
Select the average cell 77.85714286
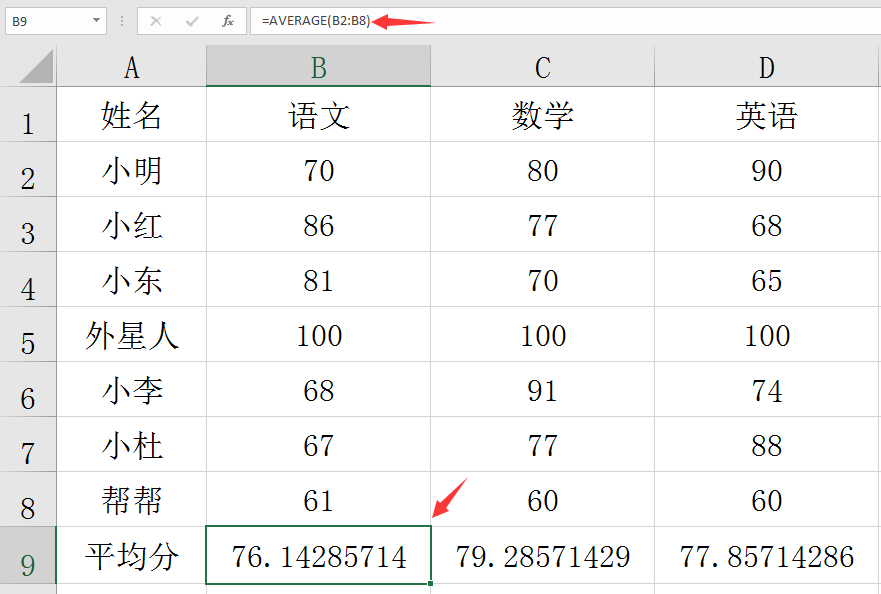pos(767,555)
